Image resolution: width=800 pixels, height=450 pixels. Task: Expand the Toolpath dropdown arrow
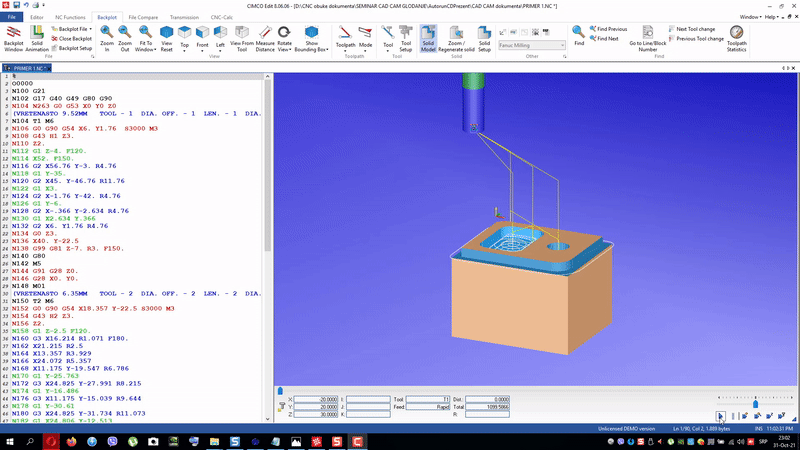click(345, 51)
